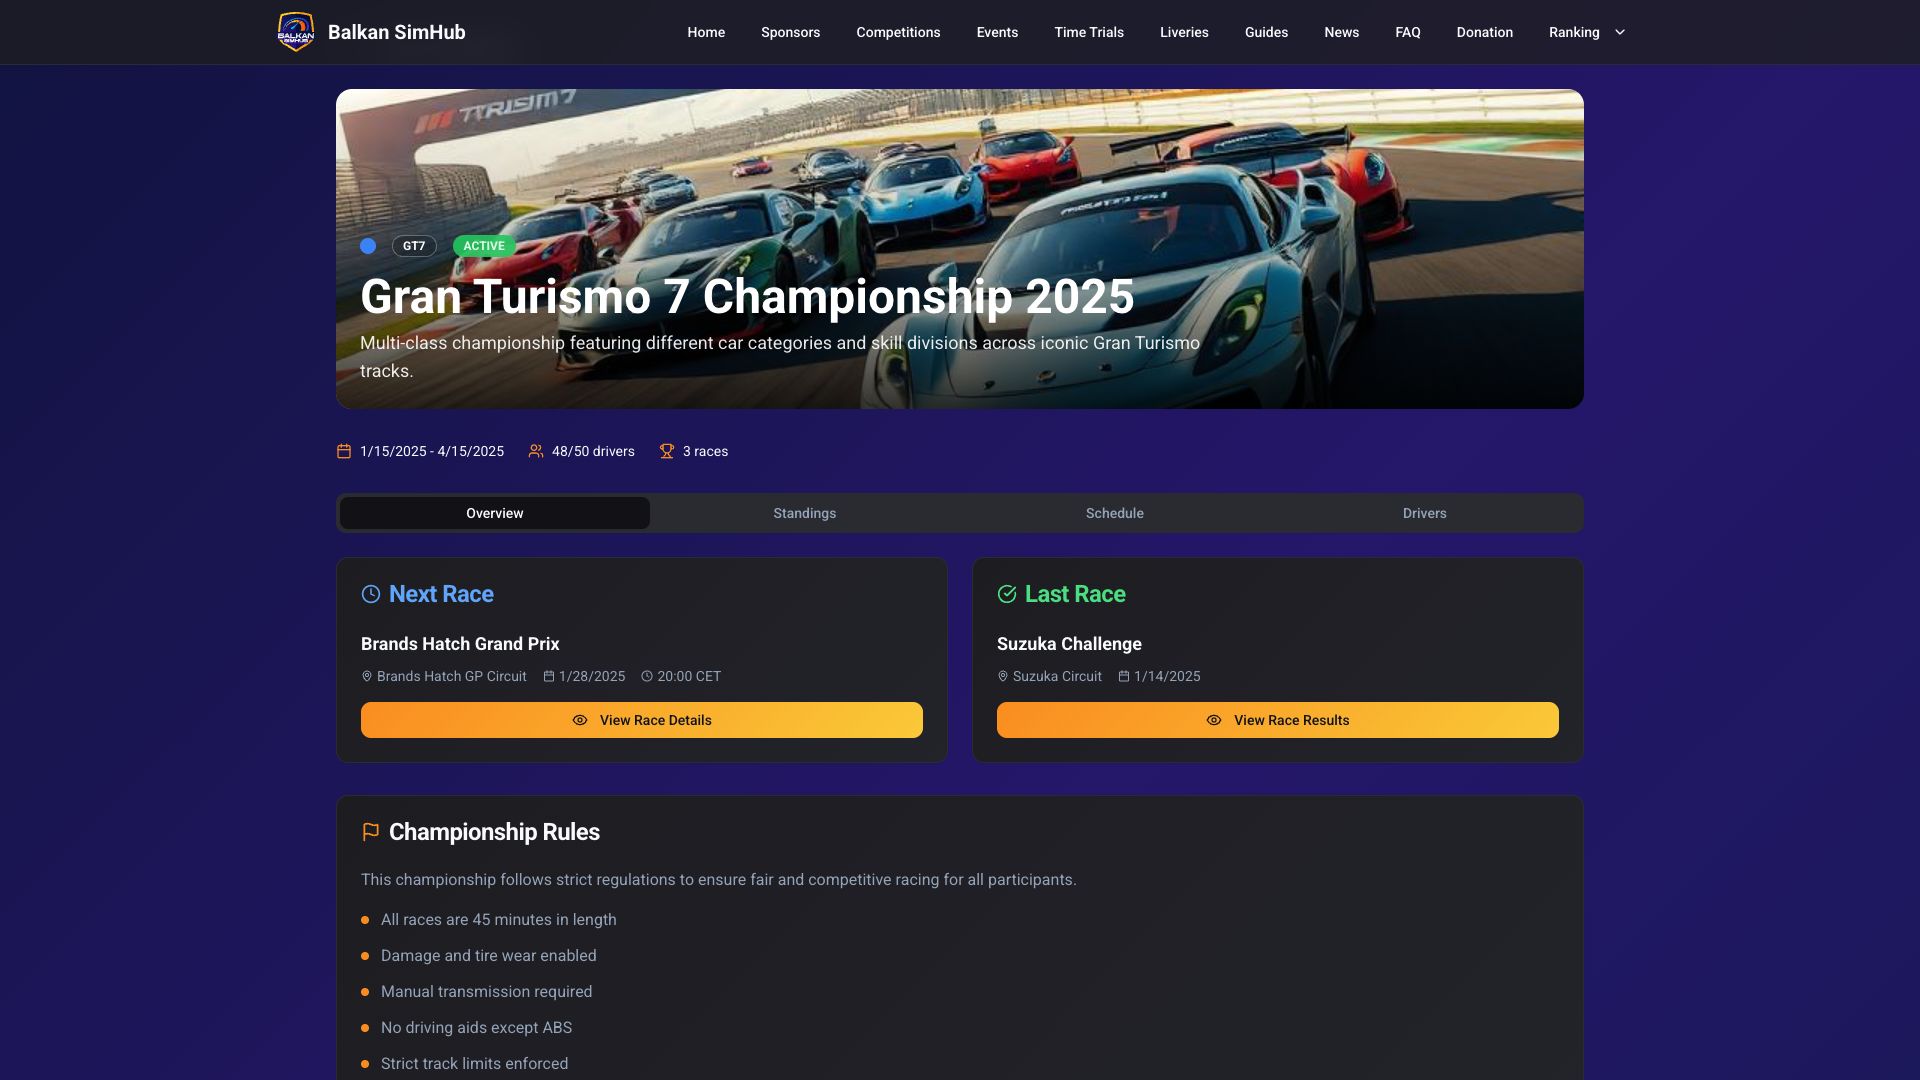Click the green checkmark icon by Last Race
The height and width of the screenshot is (1080, 1920).
coord(1007,594)
